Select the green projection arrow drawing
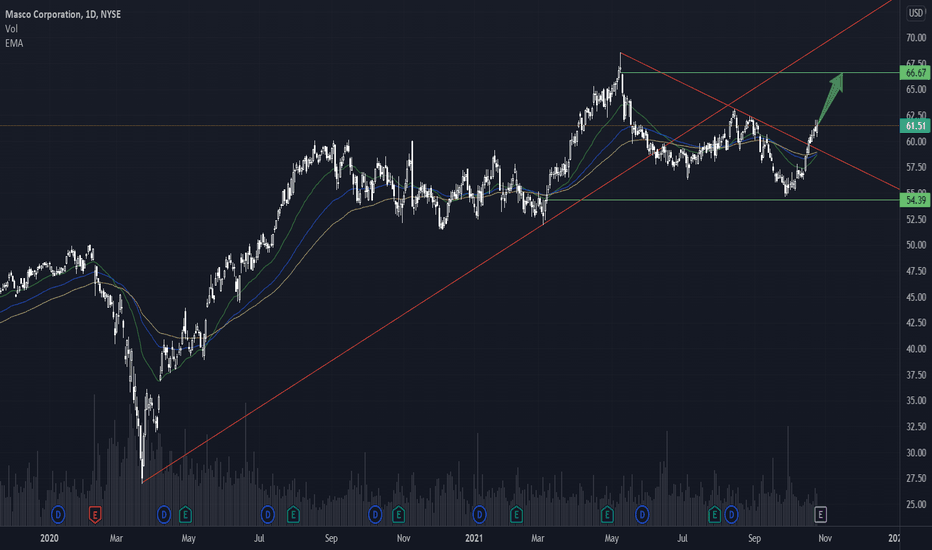Screen dimensions: 932x550 pos(830,97)
